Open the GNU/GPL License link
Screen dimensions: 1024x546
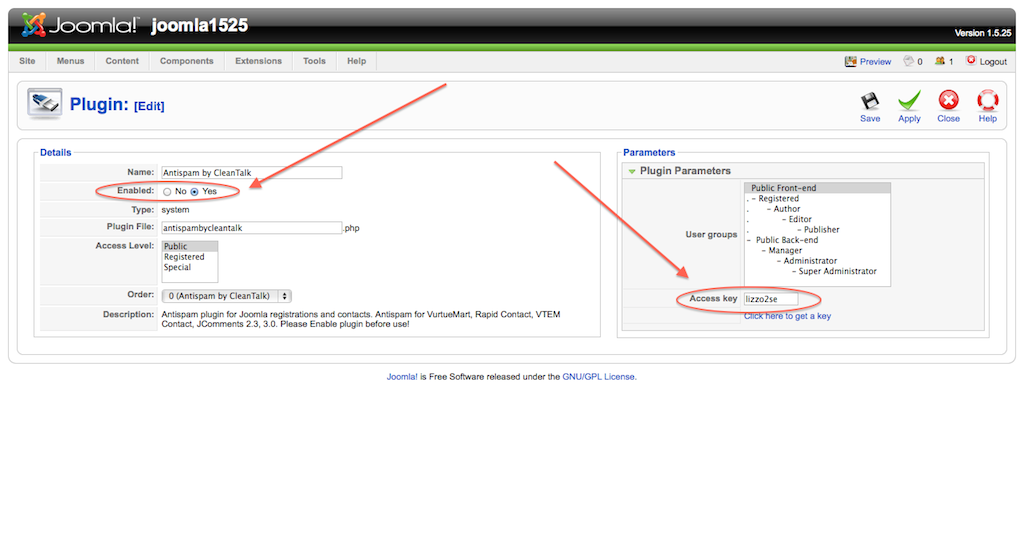599,377
